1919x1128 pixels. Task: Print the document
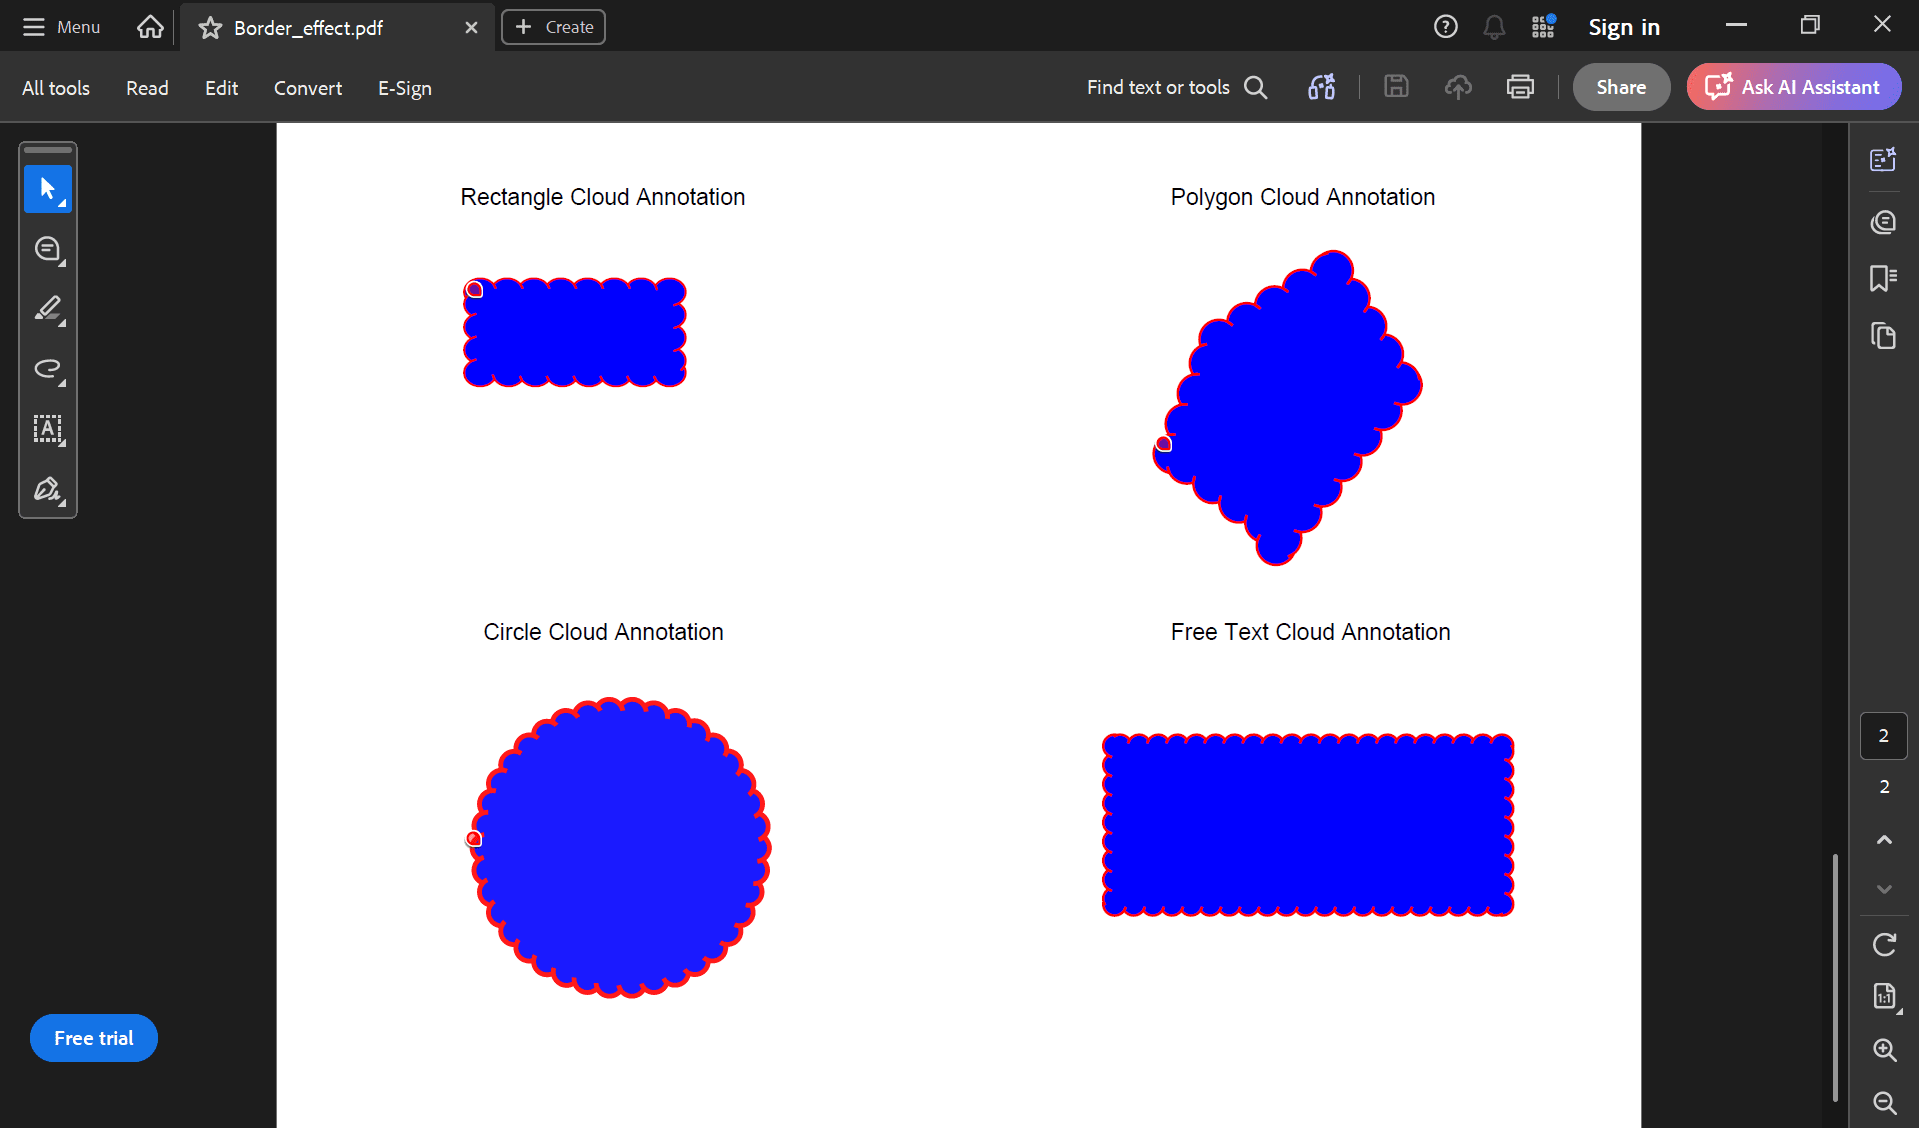click(x=1520, y=87)
